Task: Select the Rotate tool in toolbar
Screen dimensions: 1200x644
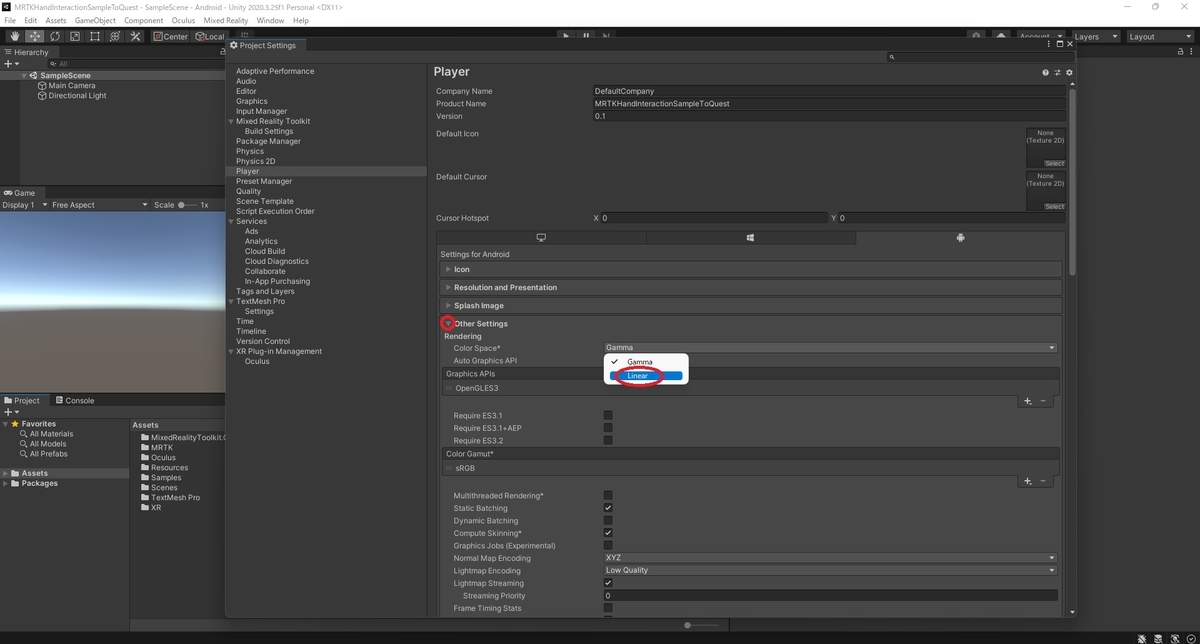Action: pyautogui.click(x=55, y=36)
